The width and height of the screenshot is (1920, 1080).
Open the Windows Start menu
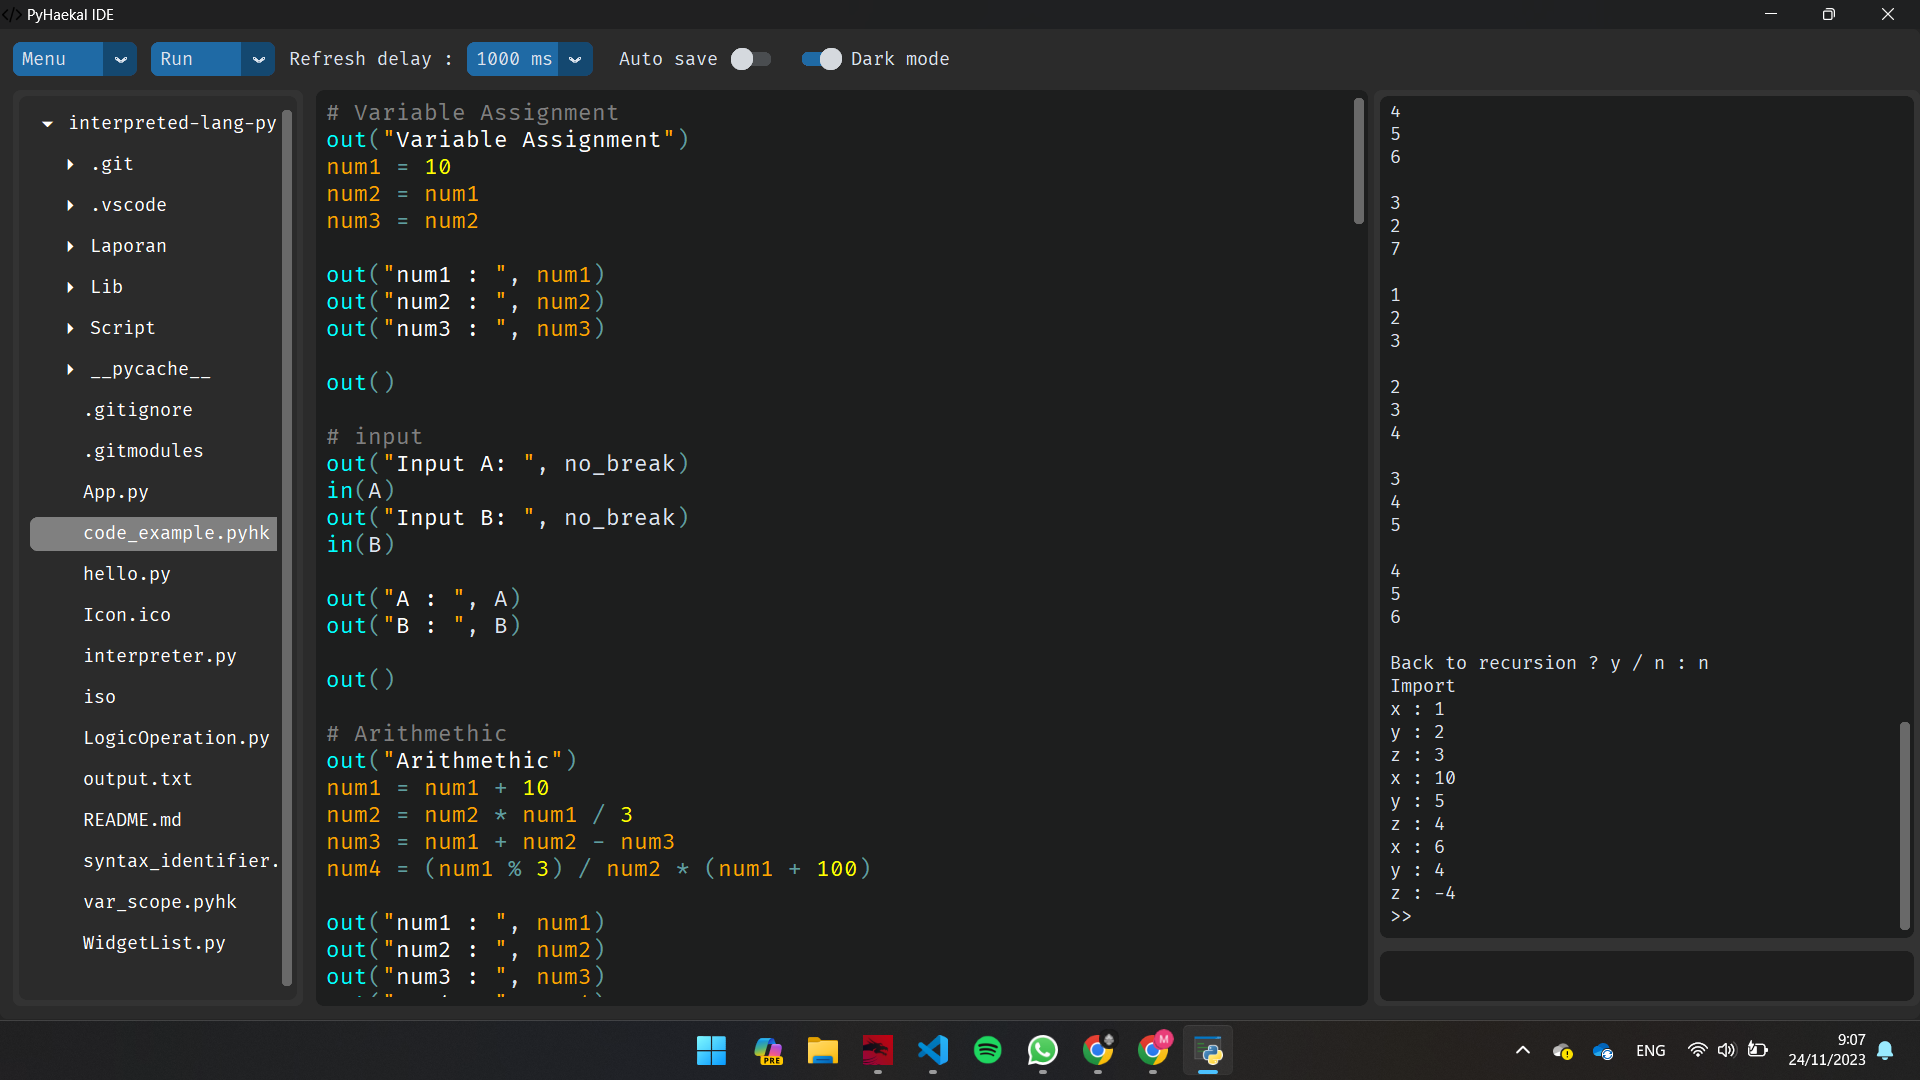coord(710,1051)
